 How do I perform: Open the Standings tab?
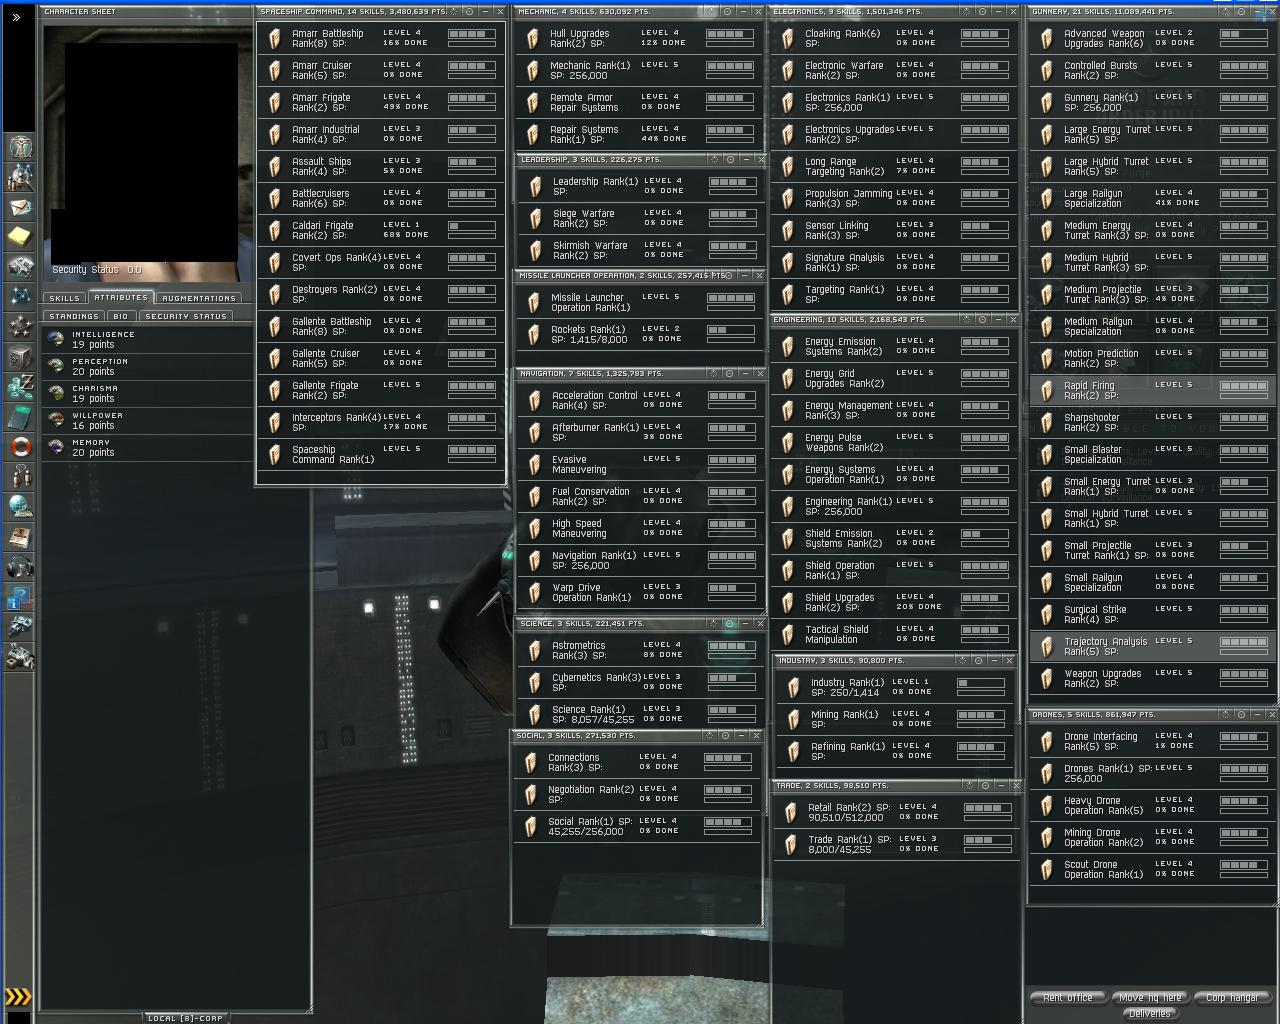pos(74,316)
